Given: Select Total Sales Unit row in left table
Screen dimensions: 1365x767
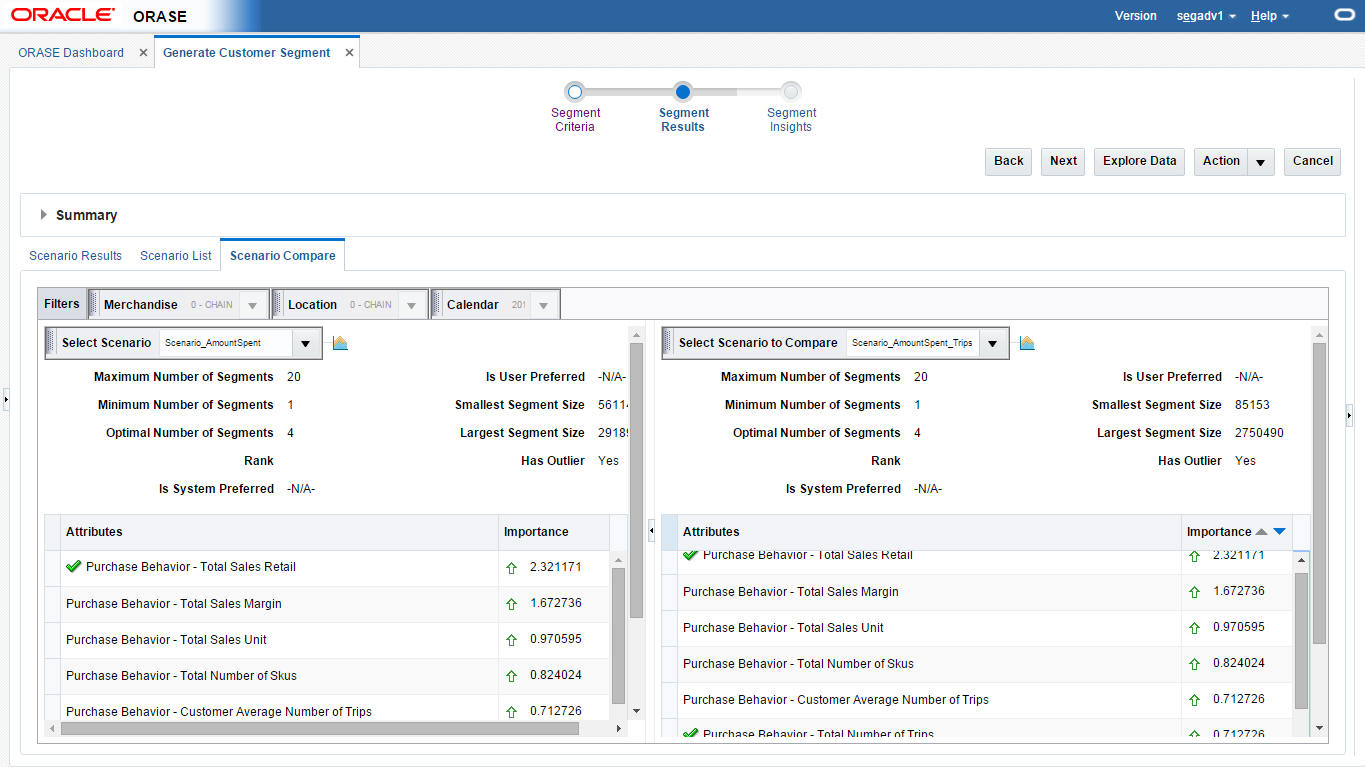Looking at the screenshot, I should [x=327, y=640].
